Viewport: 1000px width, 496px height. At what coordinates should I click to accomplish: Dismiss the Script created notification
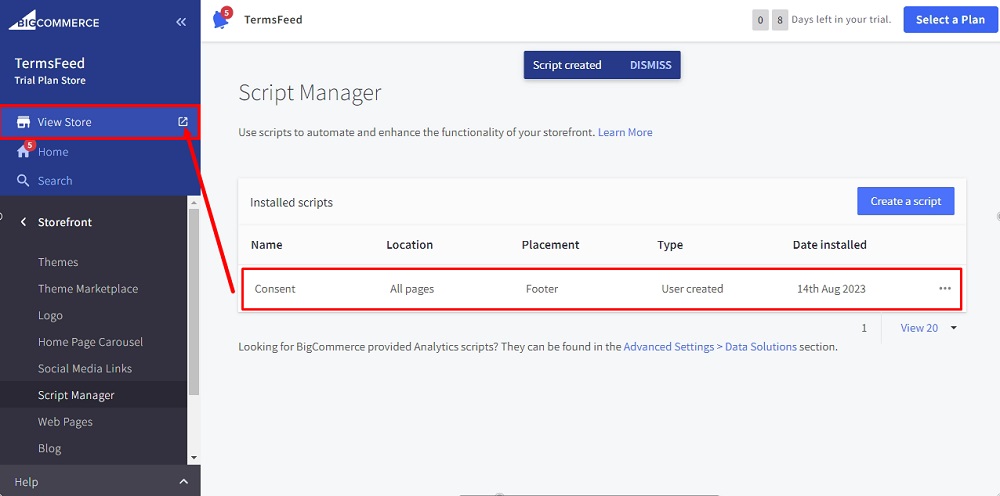tap(651, 65)
